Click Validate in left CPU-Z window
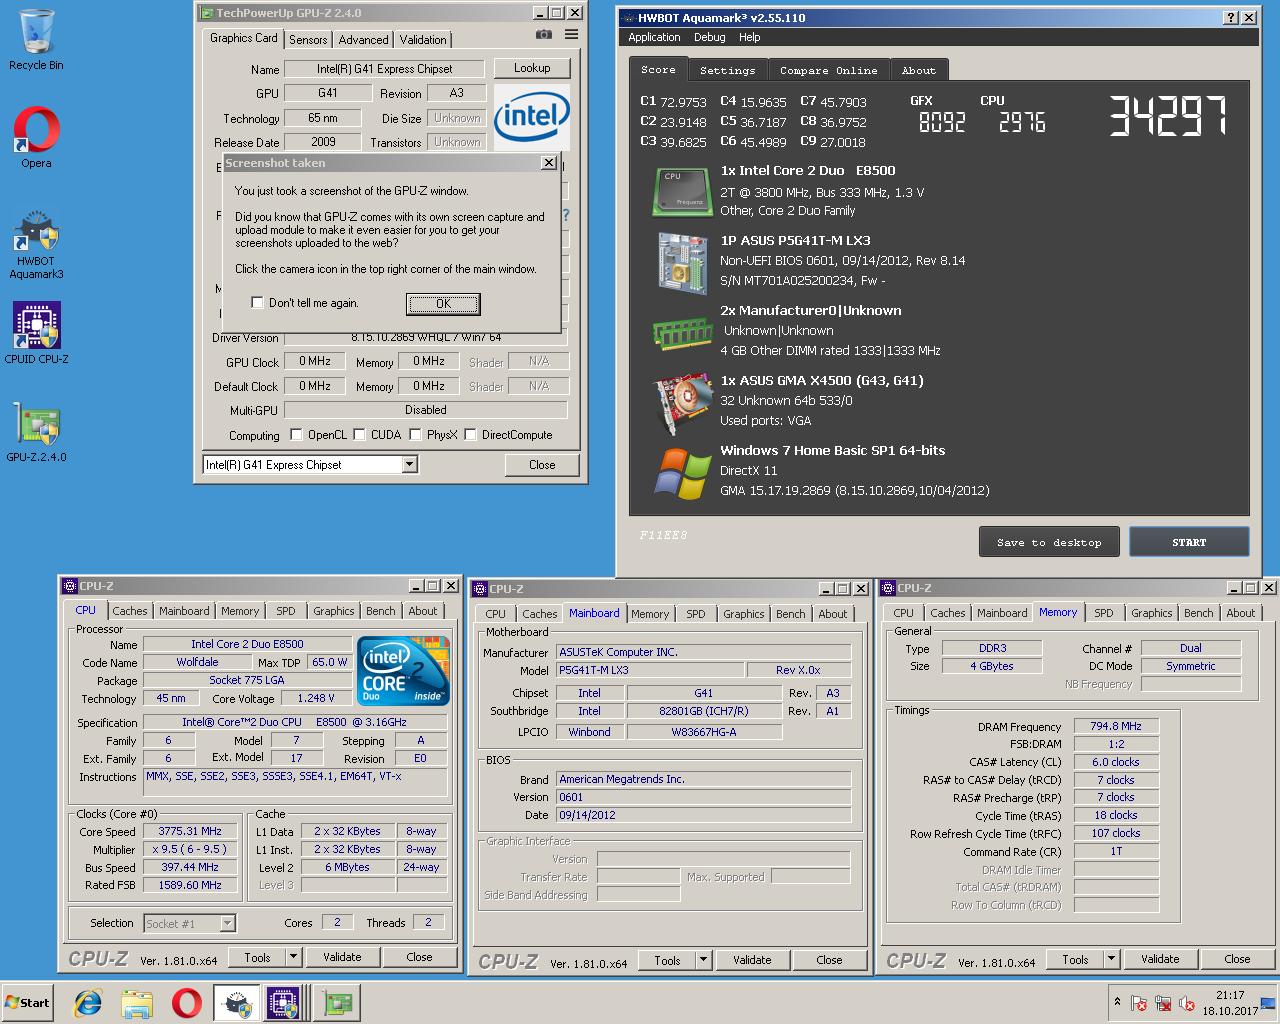Viewport: 1280px width, 1024px height. [x=342, y=957]
